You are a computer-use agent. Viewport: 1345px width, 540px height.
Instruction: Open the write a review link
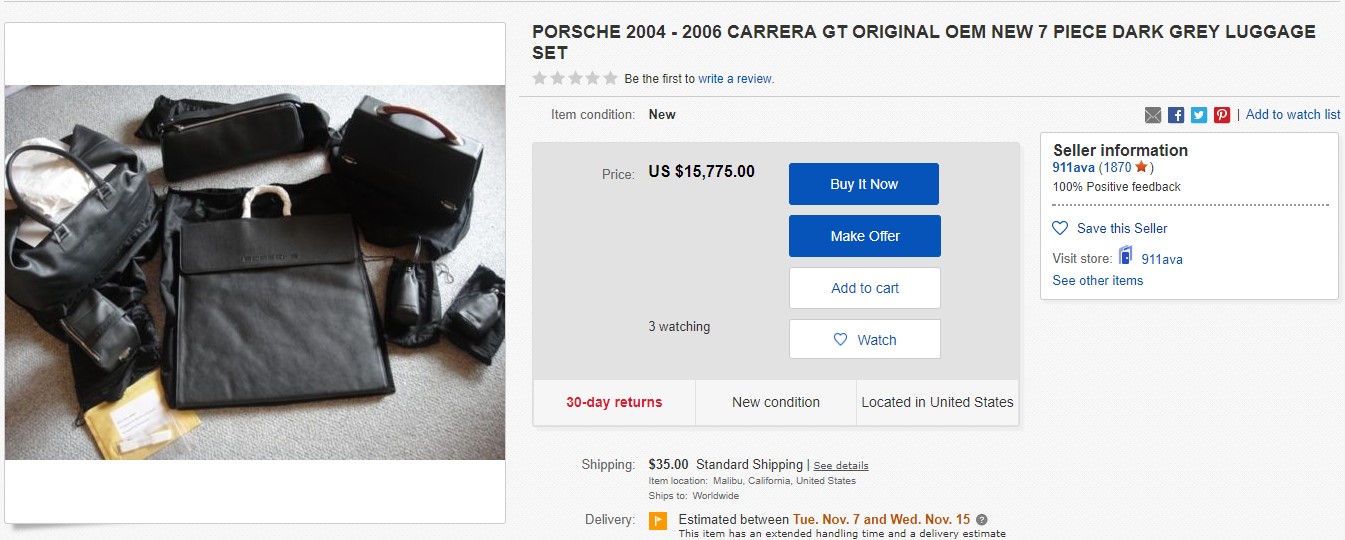(x=736, y=79)
